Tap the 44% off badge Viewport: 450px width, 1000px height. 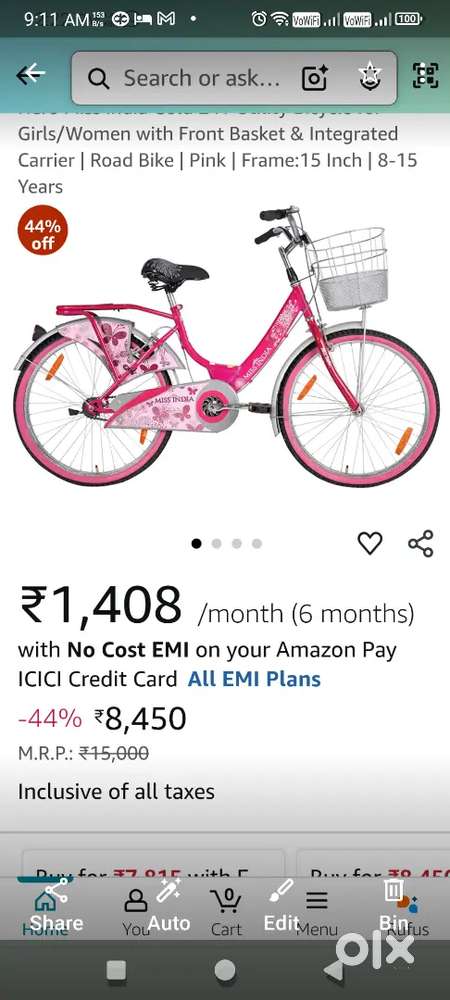43,230
